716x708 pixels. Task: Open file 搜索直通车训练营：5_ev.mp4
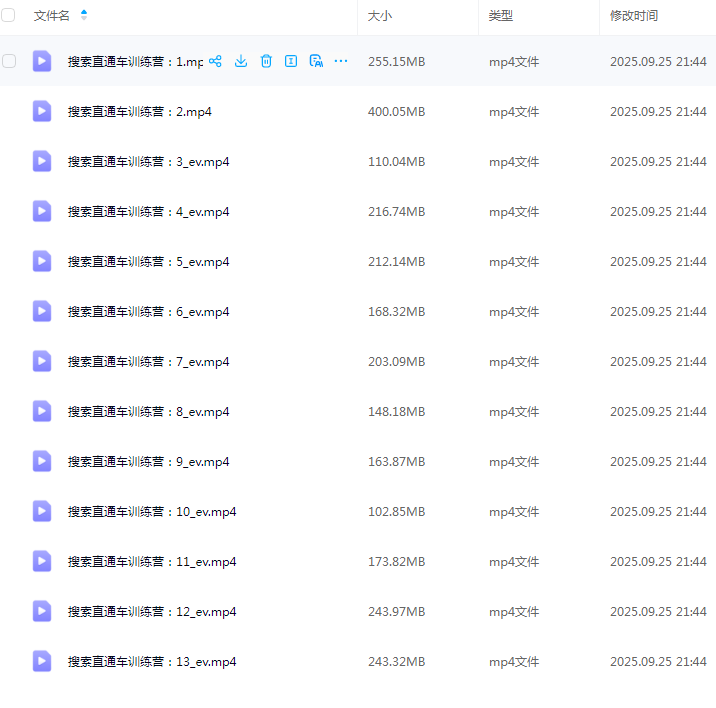coord(148,262)
